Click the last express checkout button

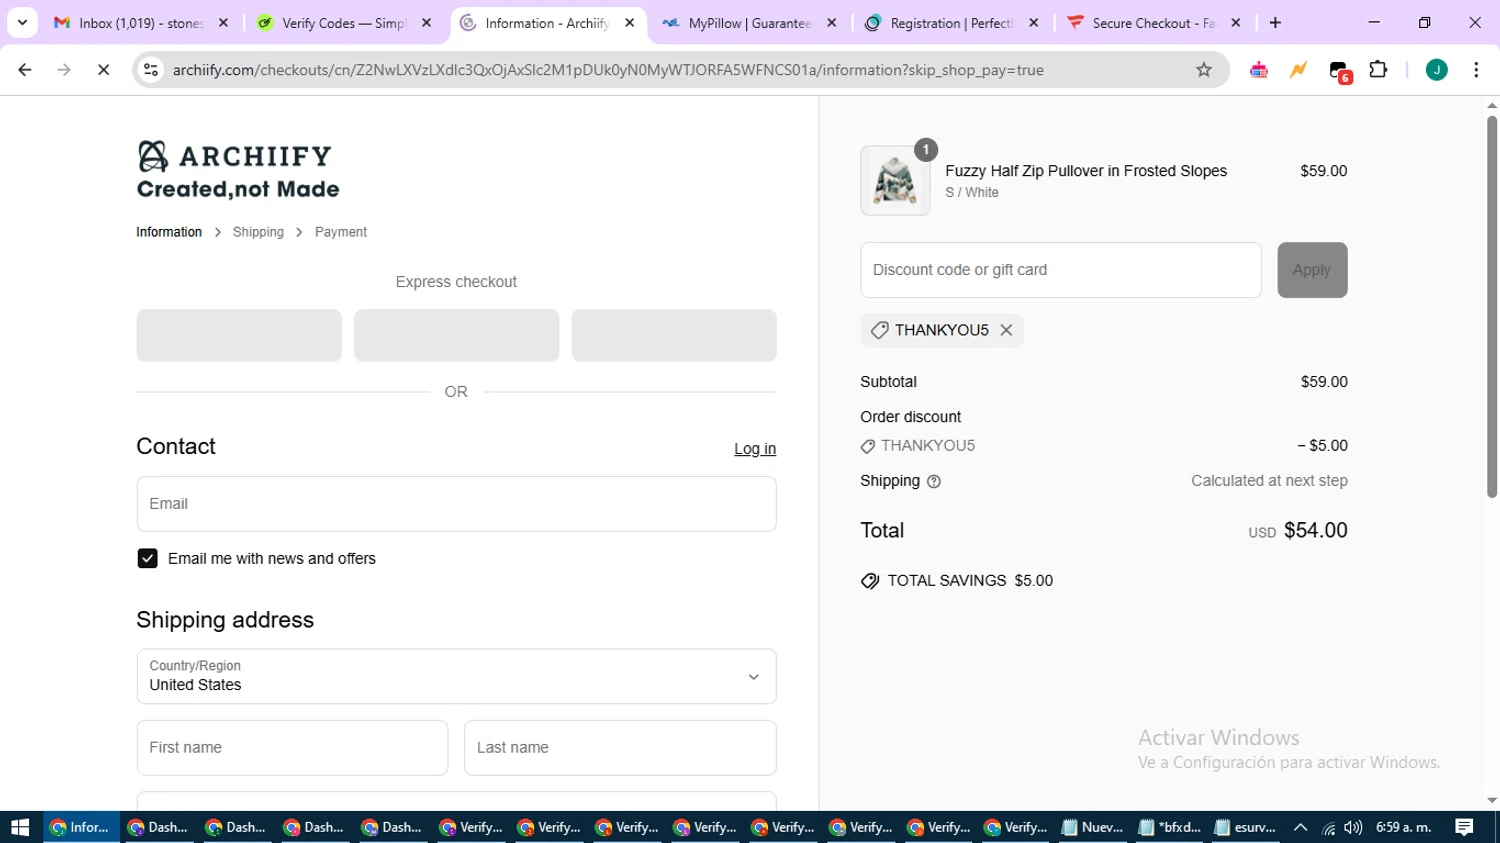pyautogui.click(x=674, y=335)
